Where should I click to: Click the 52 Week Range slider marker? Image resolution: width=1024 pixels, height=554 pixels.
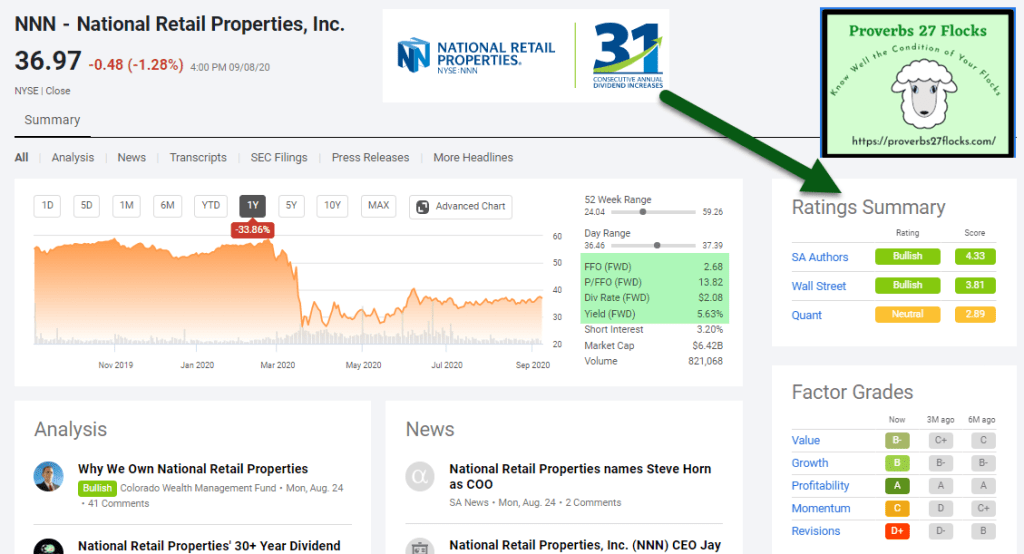coord(642,212)
